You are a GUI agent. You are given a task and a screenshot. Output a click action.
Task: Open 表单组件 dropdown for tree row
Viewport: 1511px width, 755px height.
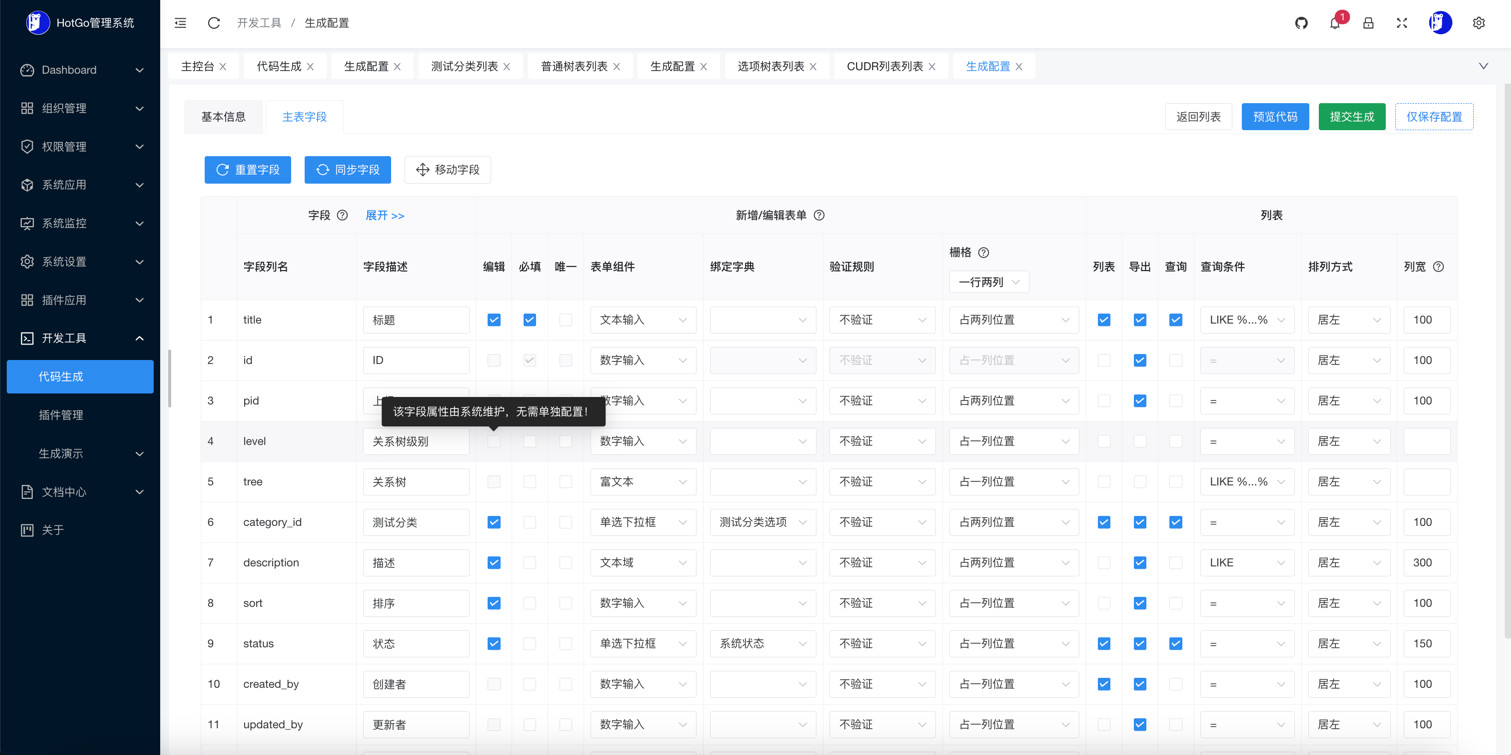click(x=643, y=482)
